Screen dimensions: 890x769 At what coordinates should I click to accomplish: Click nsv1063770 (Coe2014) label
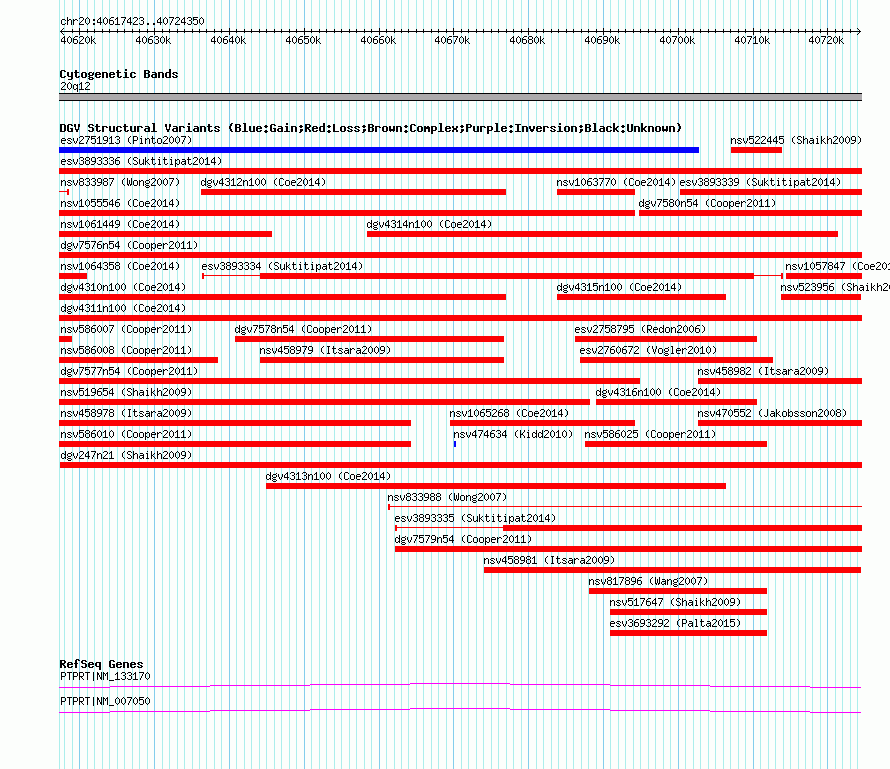pos(616,182)
